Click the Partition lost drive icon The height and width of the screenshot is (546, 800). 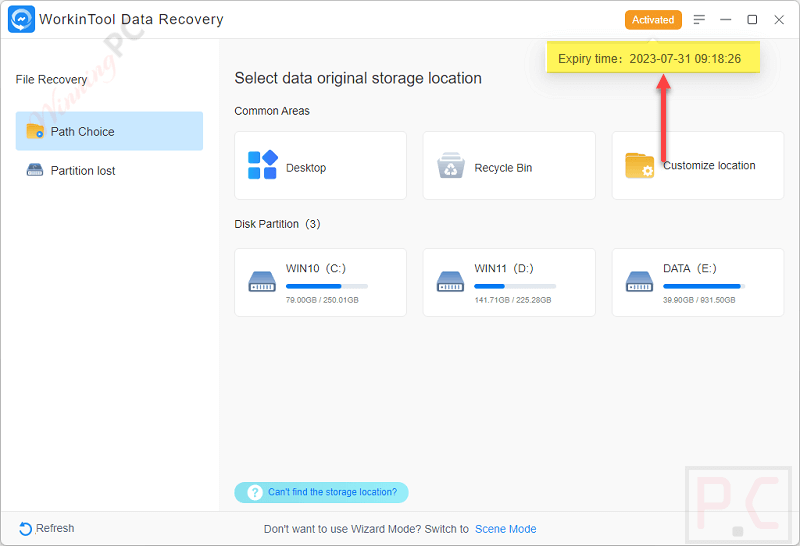click(35, 170)
